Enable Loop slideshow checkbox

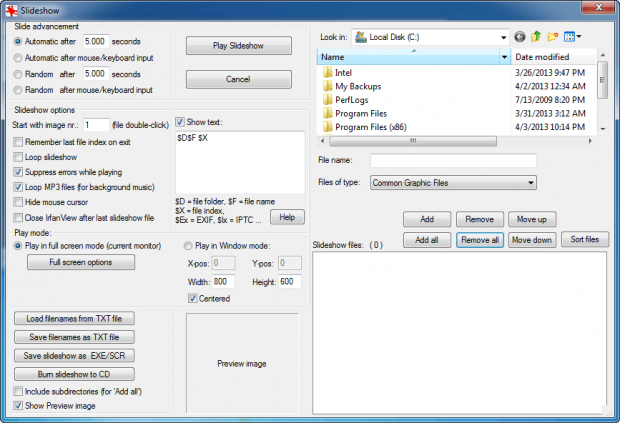18,157
